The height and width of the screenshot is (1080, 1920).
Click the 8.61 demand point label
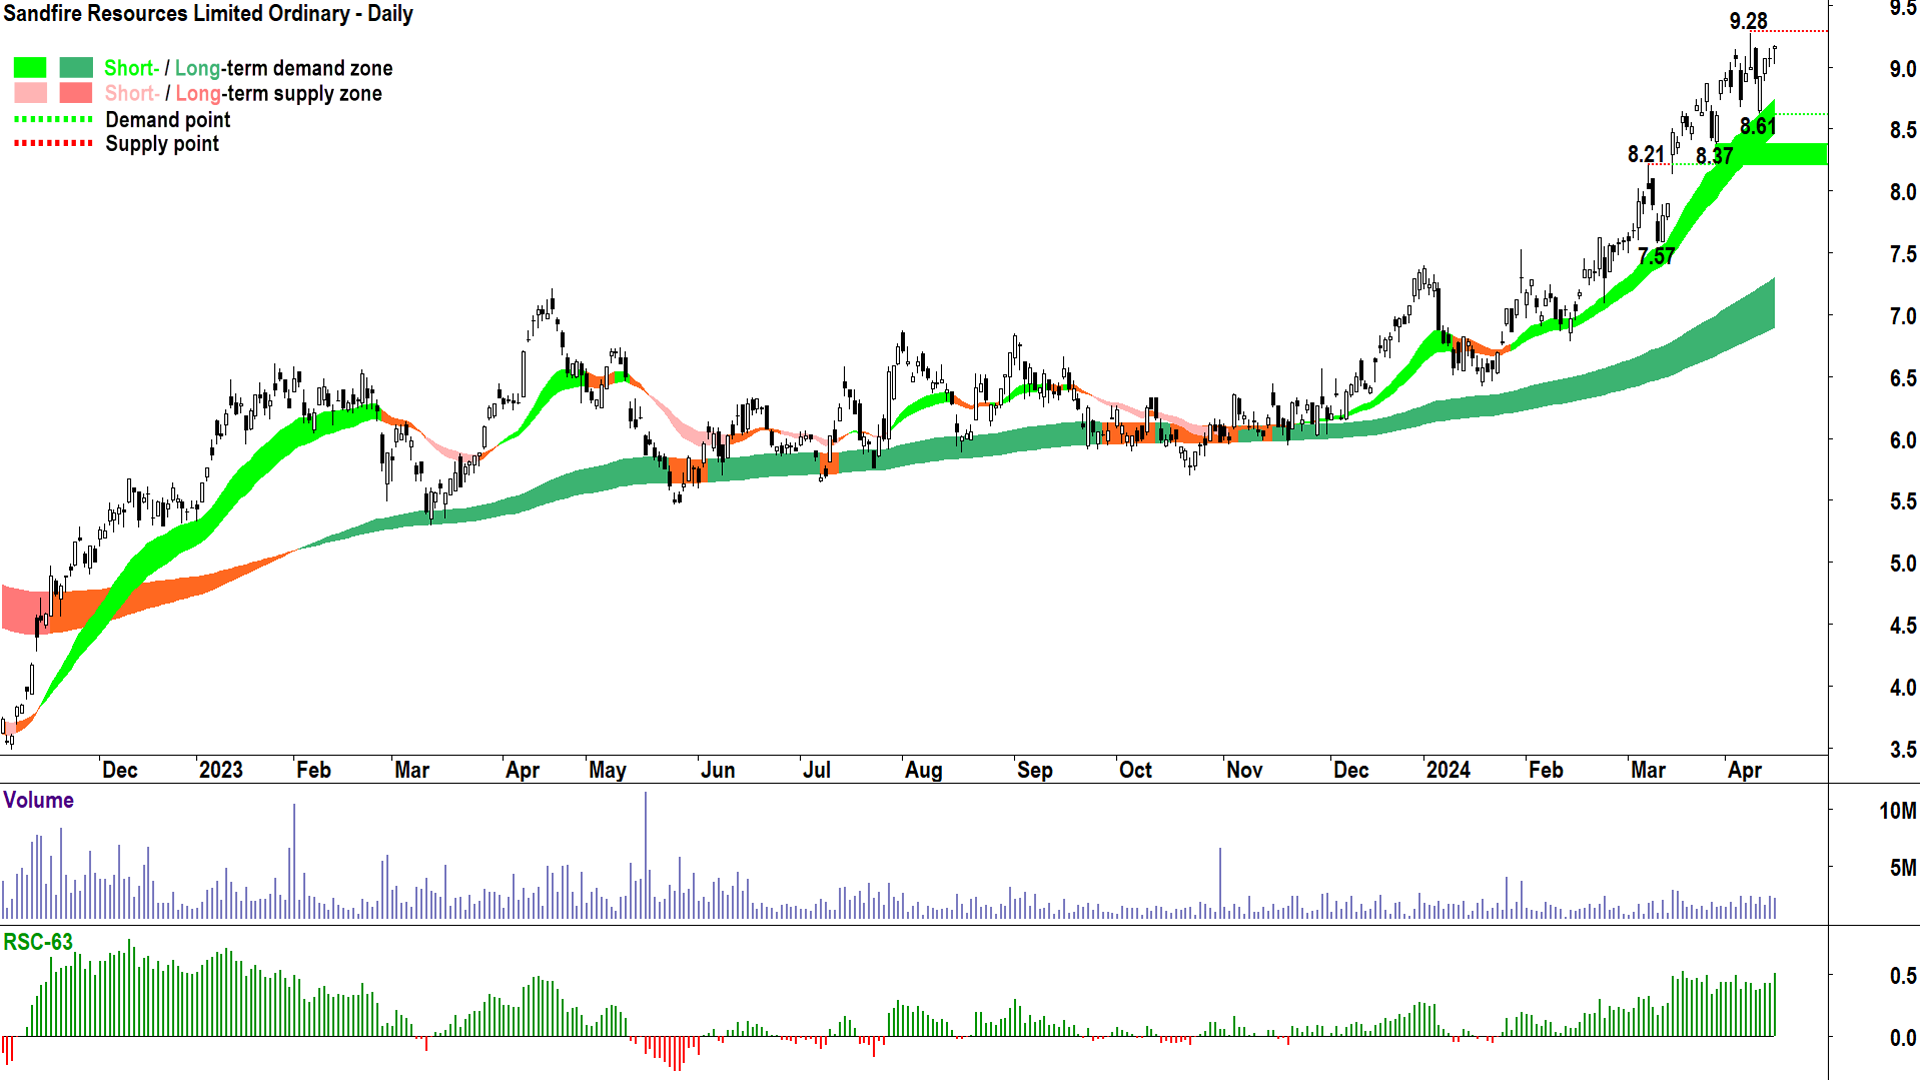pyautogui.click(x=1757, y=126)
